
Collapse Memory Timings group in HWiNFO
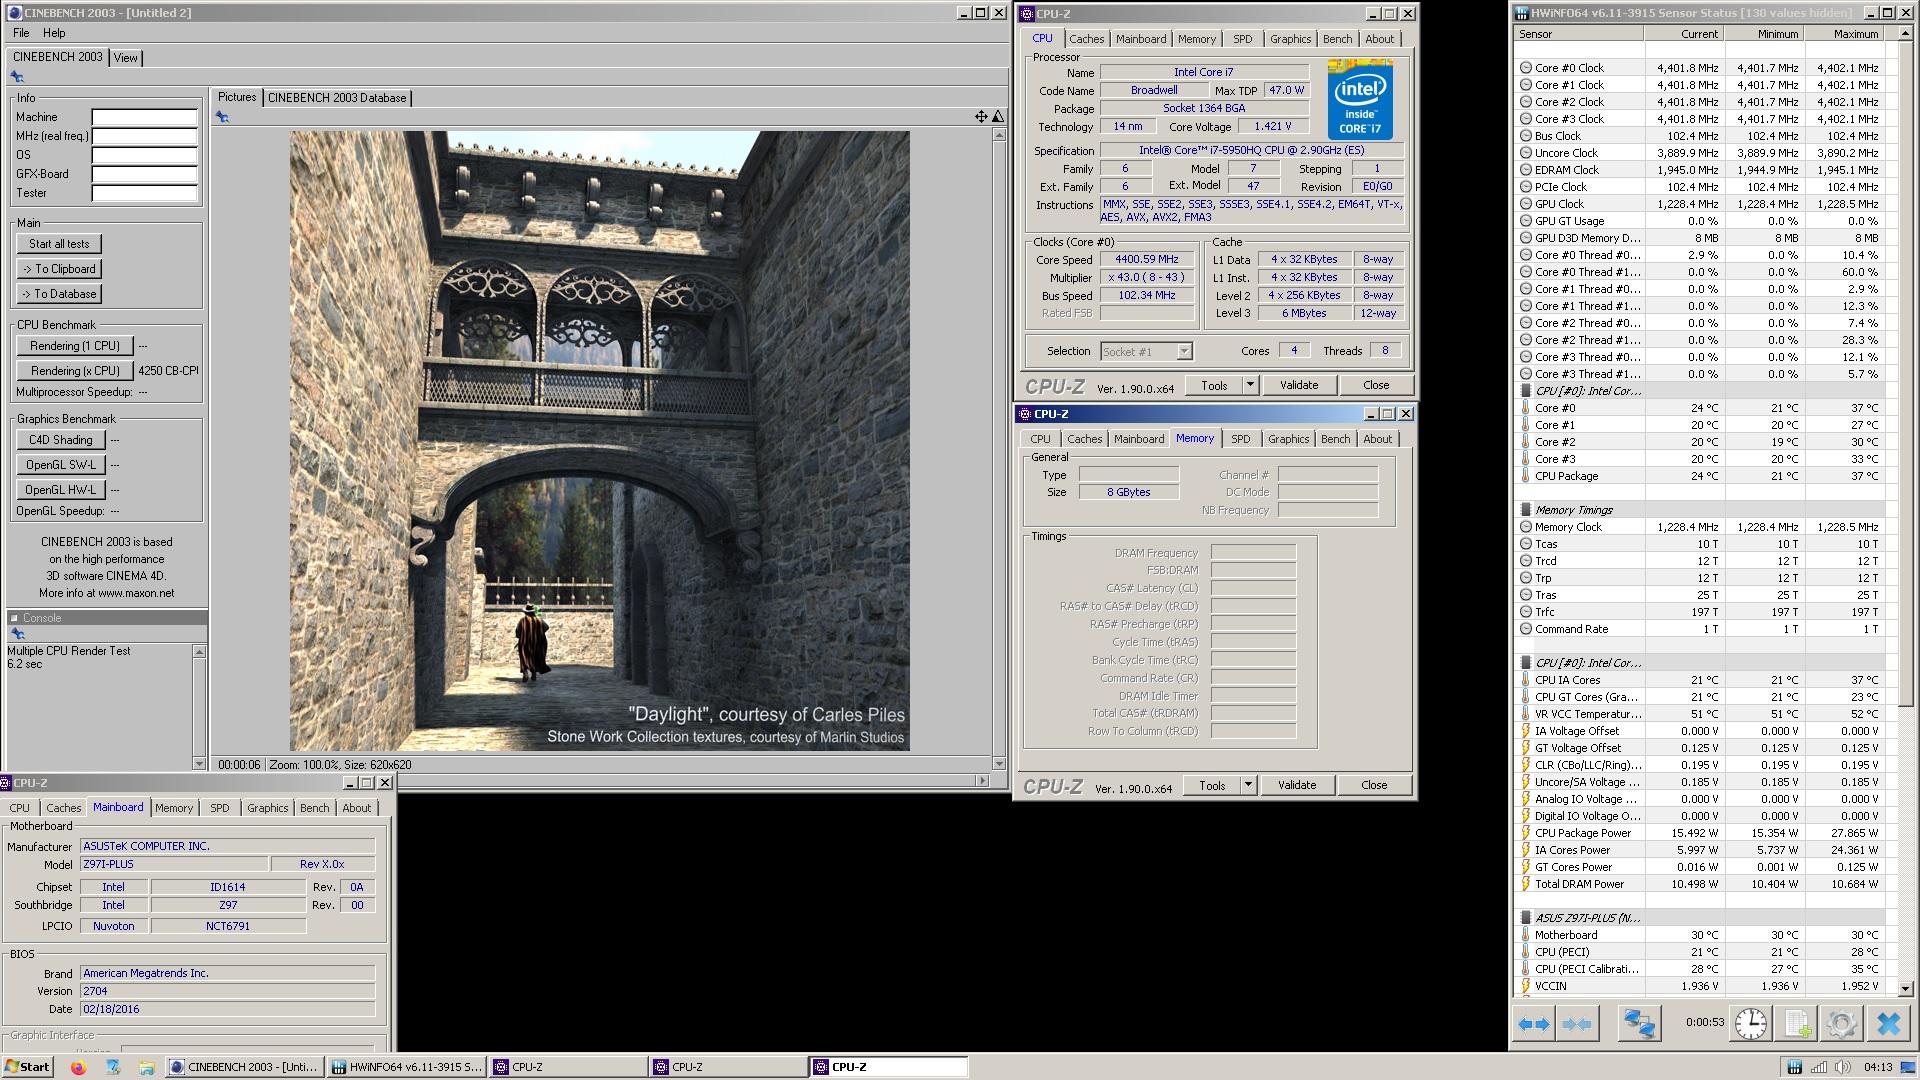coord(1526,510)
